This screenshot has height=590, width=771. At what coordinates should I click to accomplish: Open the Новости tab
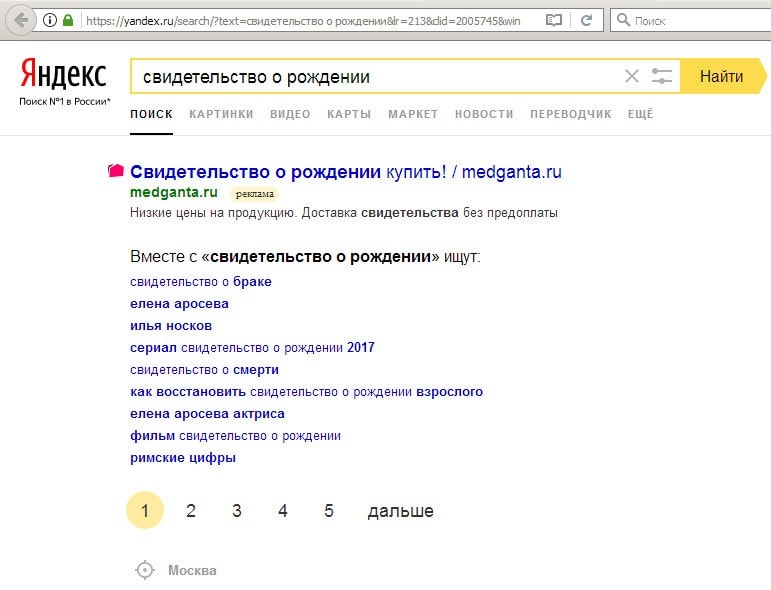click(484, 114)
